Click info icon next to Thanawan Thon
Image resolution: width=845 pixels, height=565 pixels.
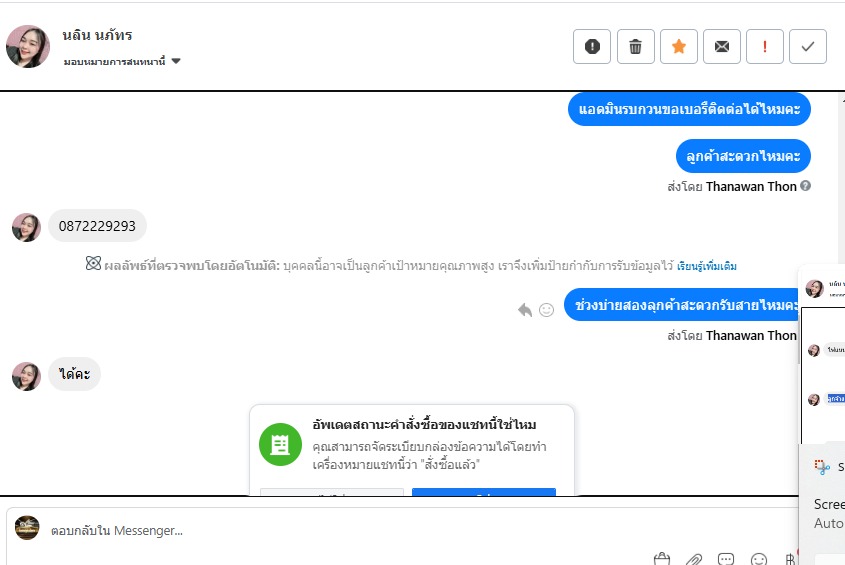pos(806,186)
